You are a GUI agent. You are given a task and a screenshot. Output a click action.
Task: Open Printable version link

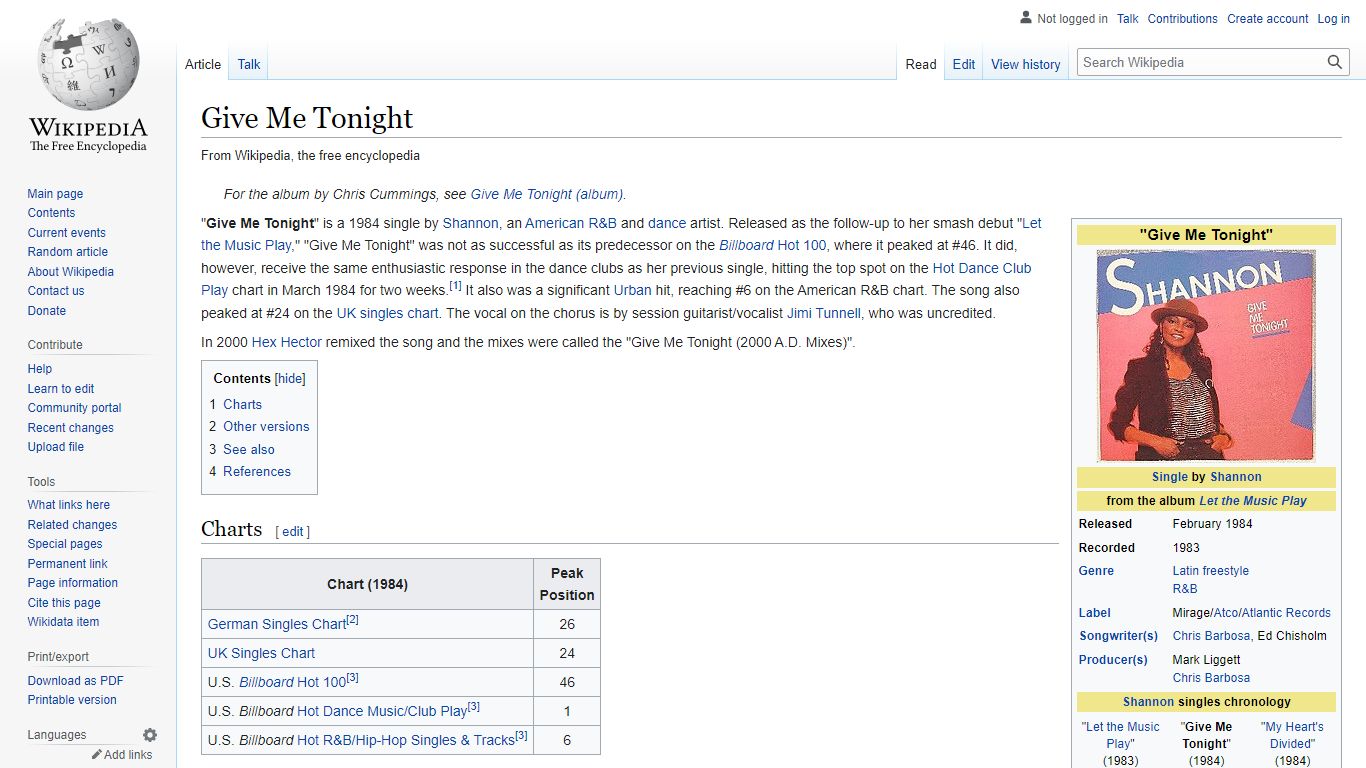[x=72, y=700]
